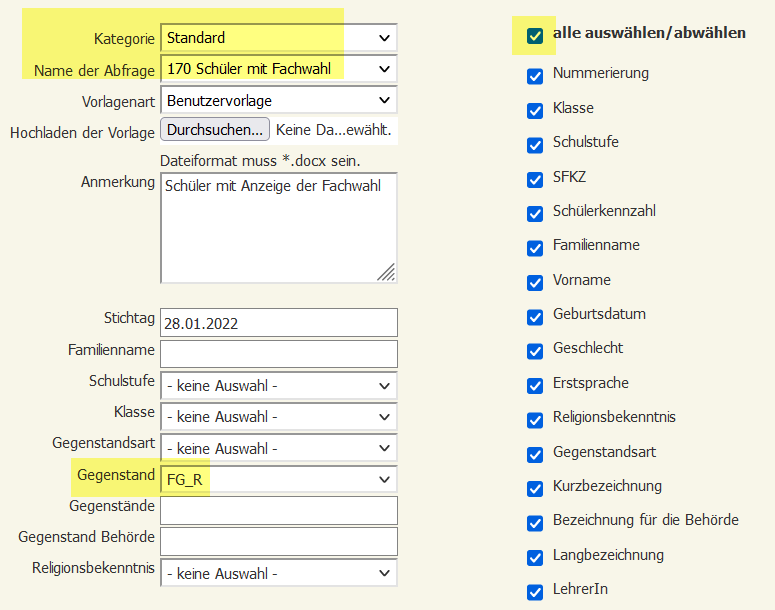Click the 'Dateiformat muss *.docx sein.' hint

click(x=260, y=161)
